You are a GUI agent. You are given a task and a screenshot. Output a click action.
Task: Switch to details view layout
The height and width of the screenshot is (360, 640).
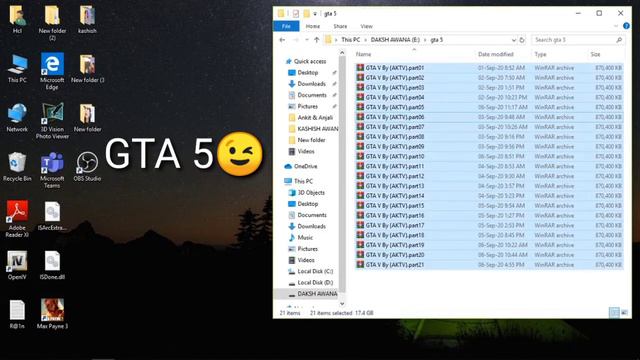tap(614, 313)
